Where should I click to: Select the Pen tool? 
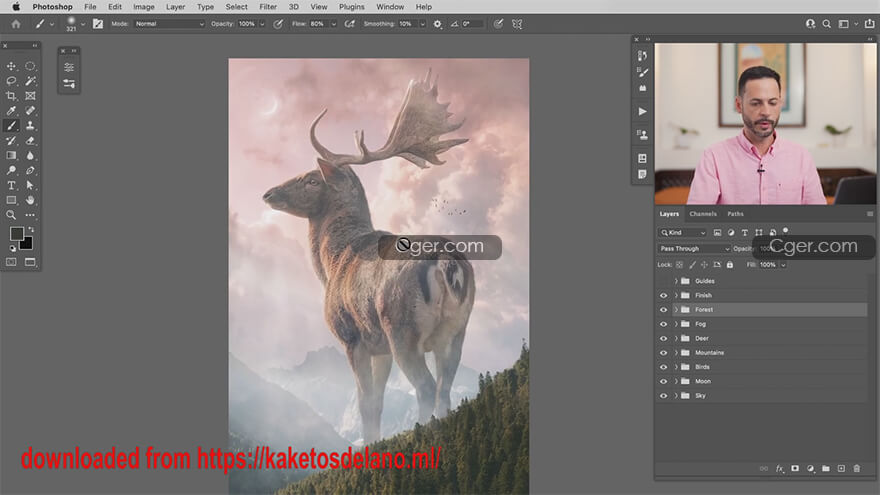pos(30,170)
